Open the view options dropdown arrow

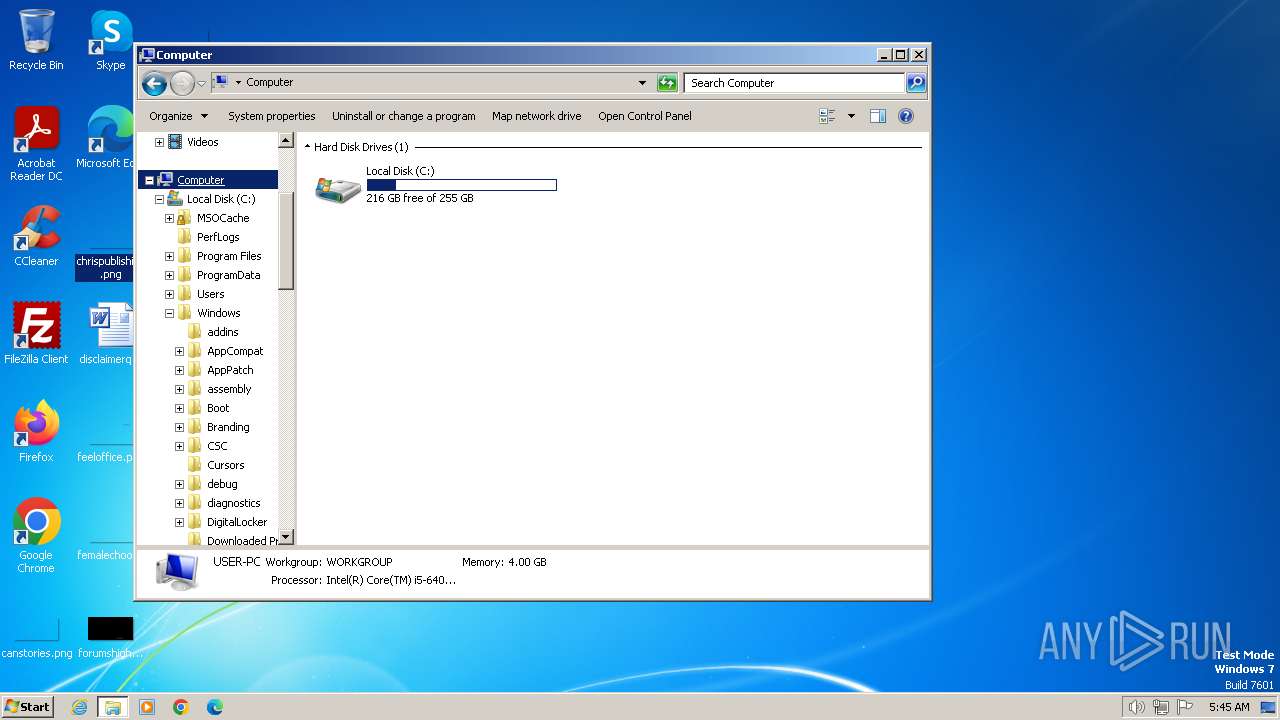(851, 116)
